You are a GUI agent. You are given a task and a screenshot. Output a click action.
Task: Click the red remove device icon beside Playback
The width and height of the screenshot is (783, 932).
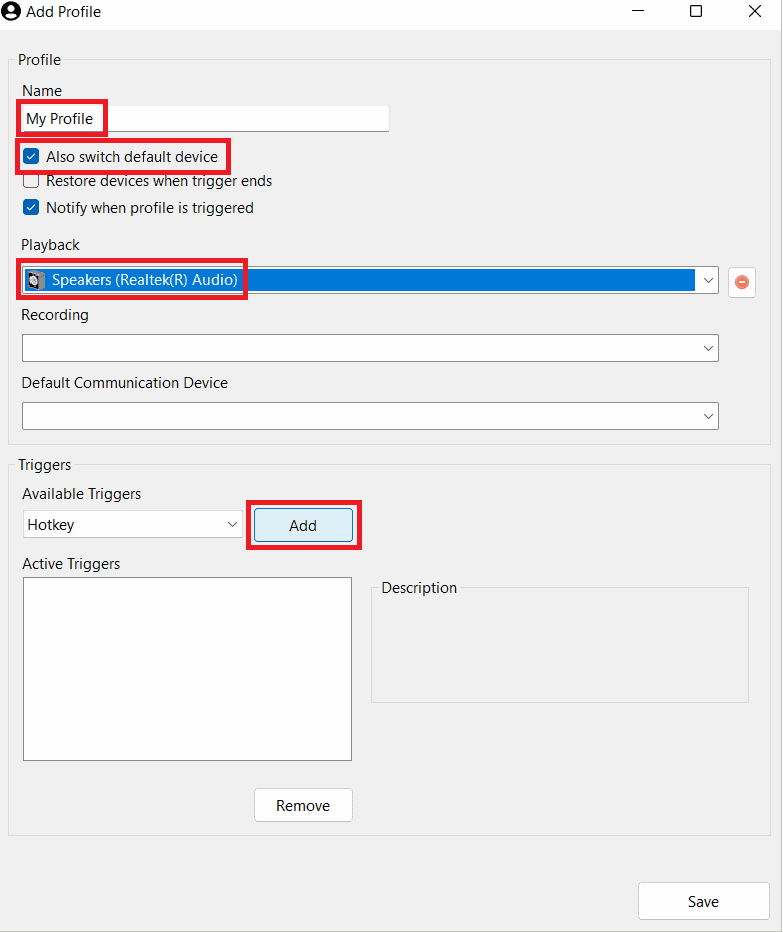click(741, 282)
